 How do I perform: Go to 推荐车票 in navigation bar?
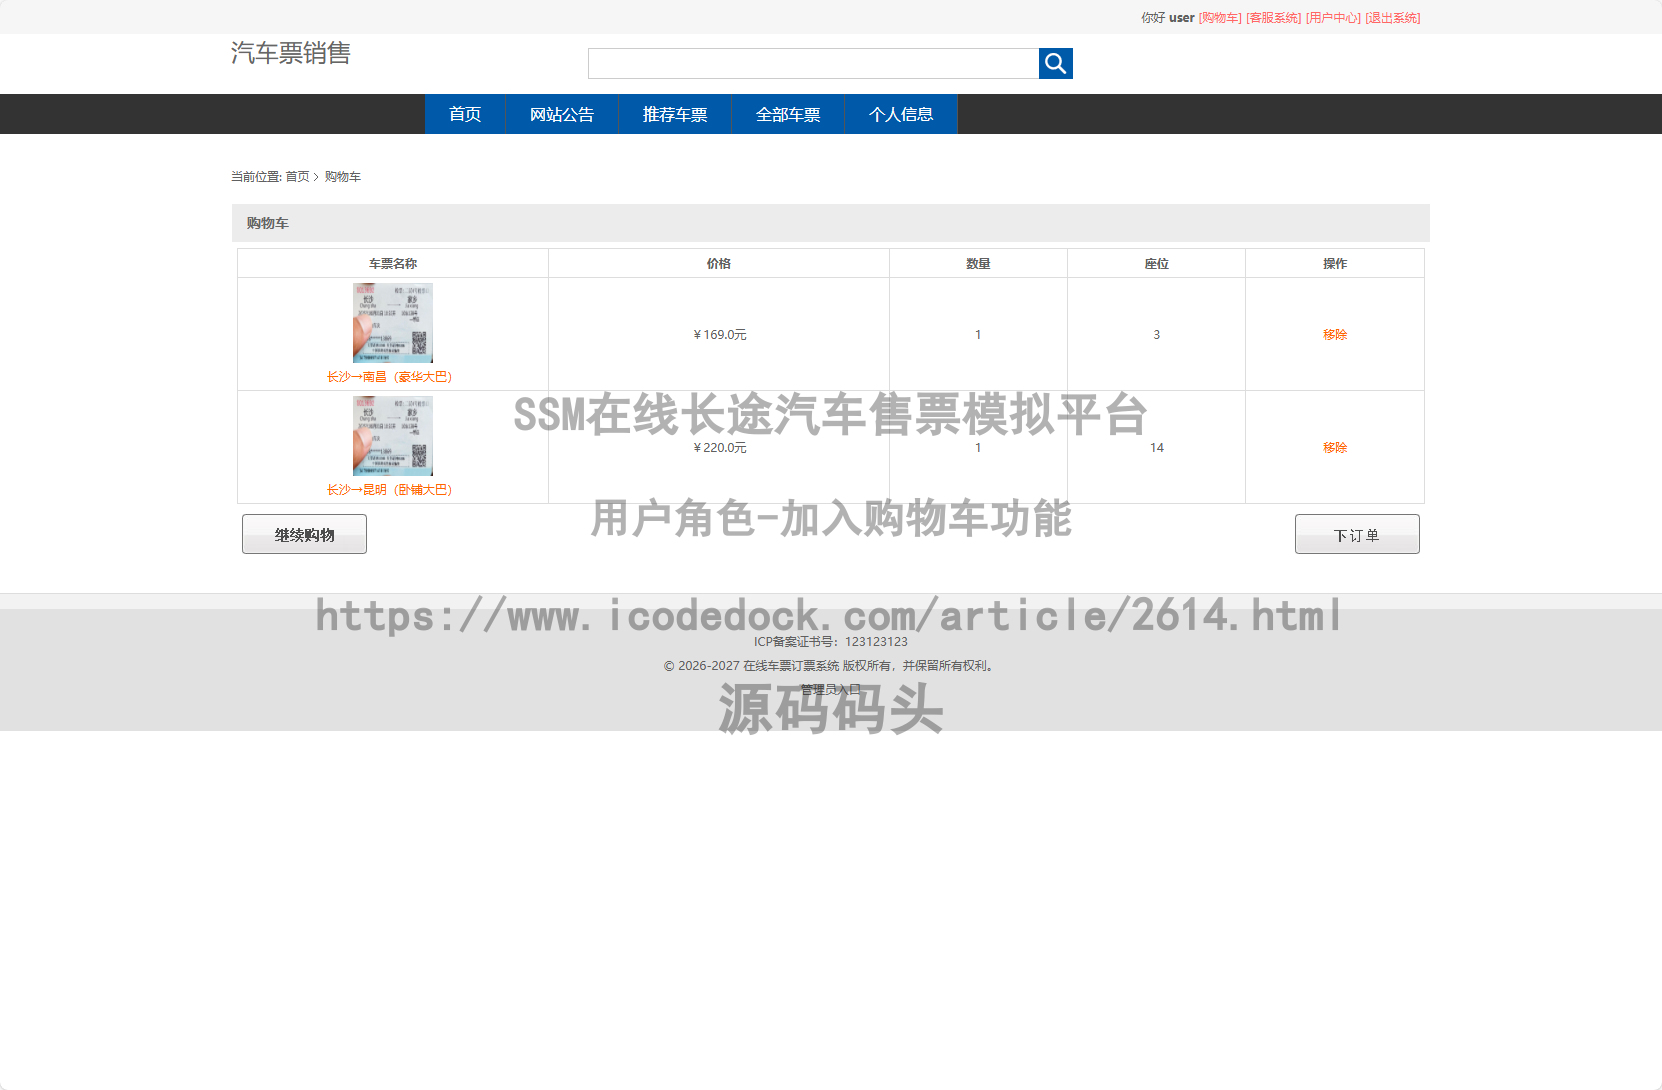click(675, 115)
